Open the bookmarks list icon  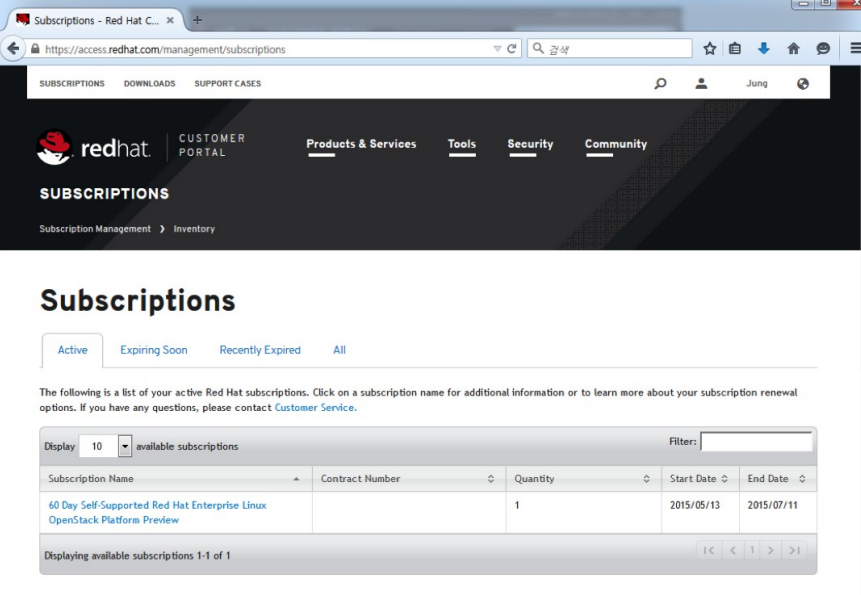pyautogui.click(x=735, y=49)
